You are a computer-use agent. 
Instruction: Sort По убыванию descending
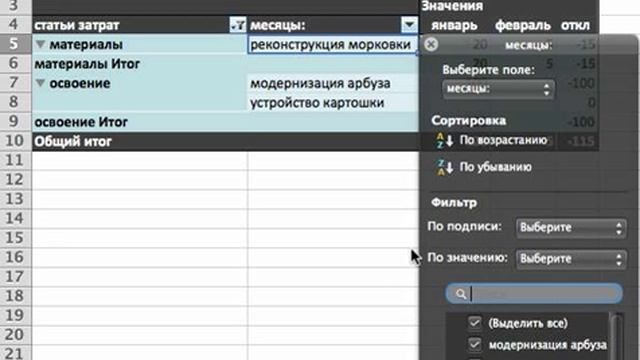point(495,167)
